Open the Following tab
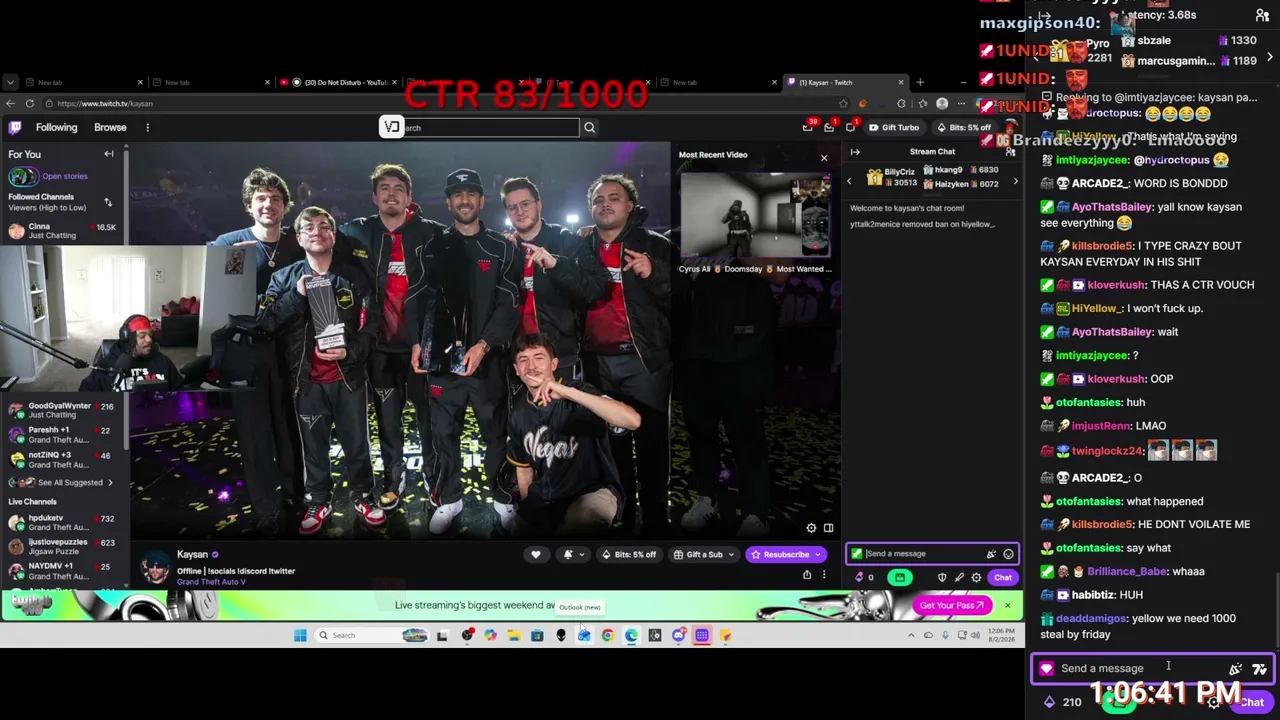1280x720 pixels. (56, 128)
